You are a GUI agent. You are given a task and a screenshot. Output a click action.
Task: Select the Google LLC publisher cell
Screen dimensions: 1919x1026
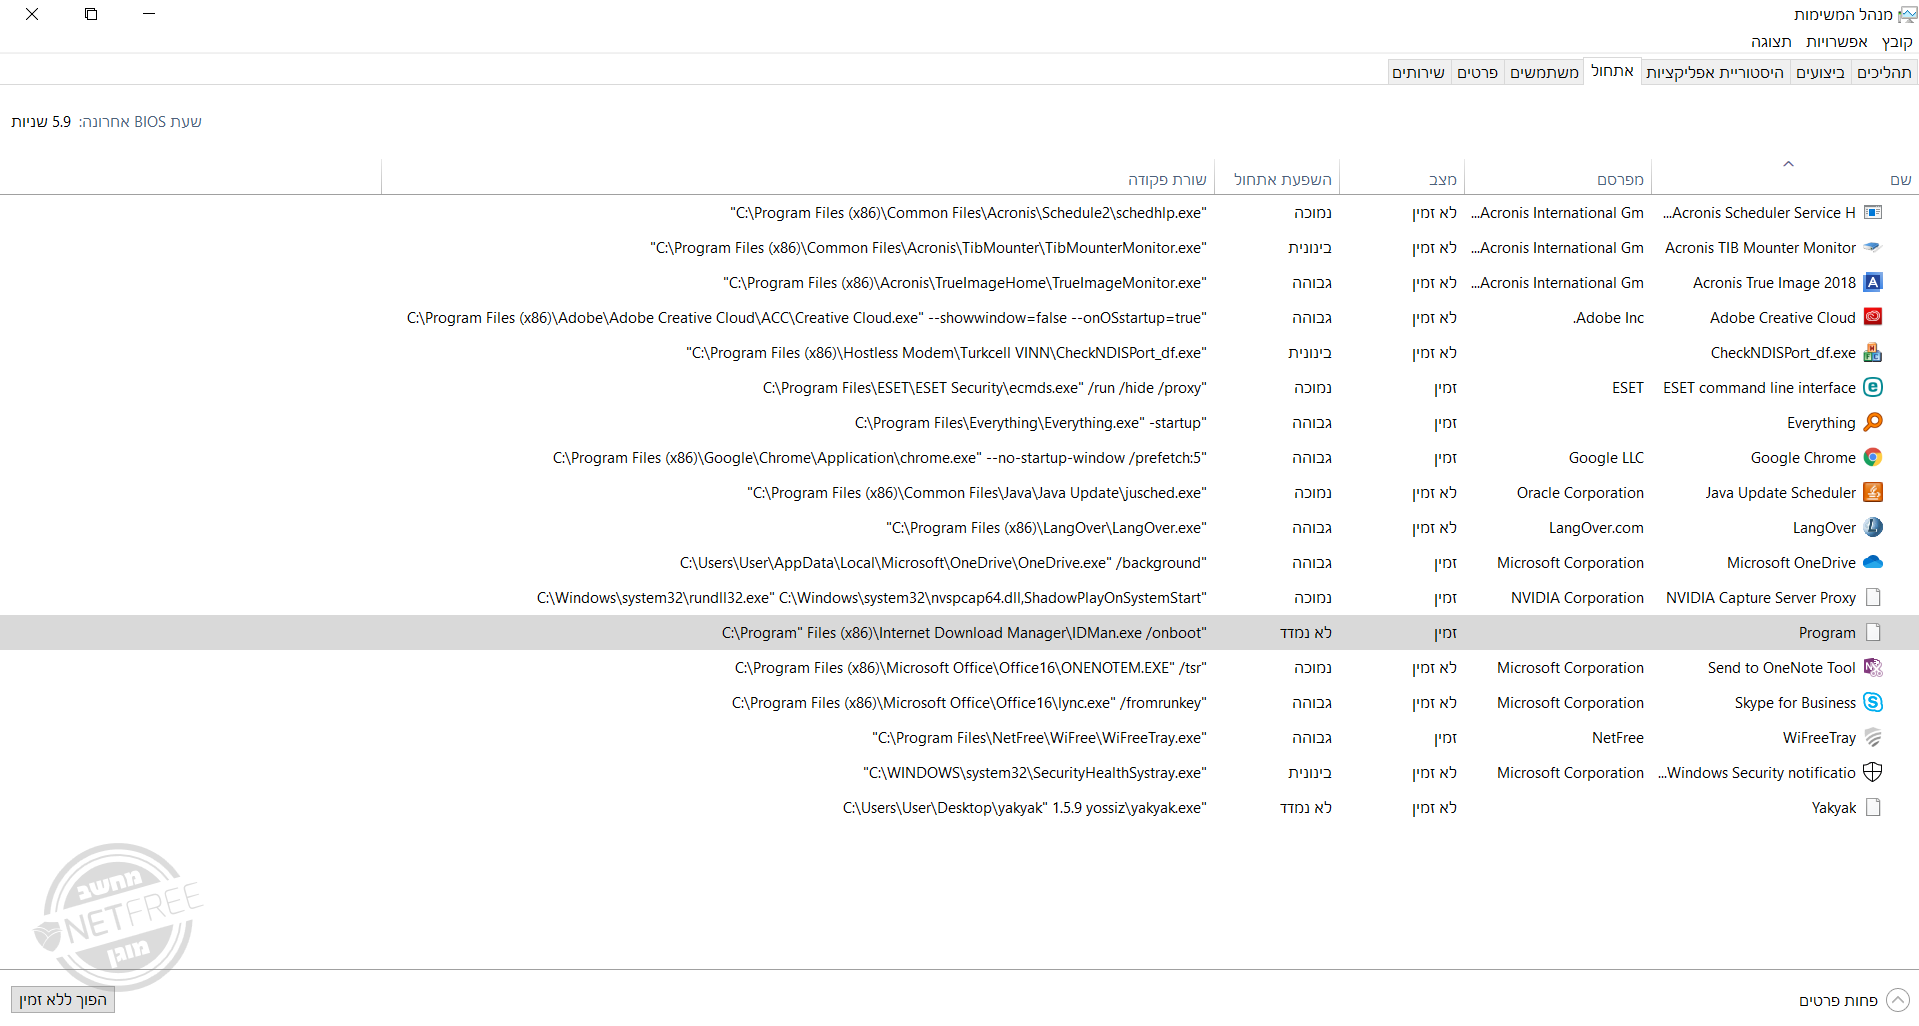[x=1606, y=458]
